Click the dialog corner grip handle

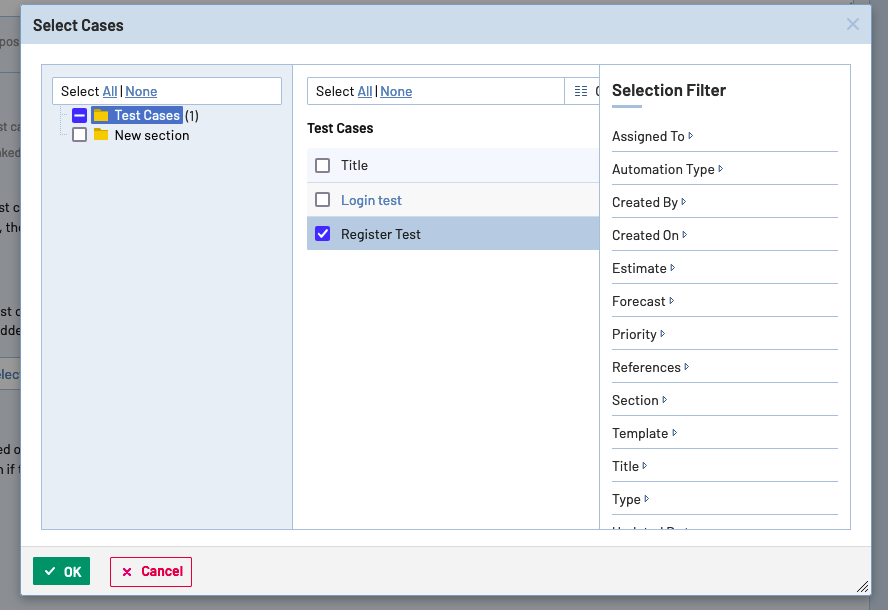click(x=863, y=587)
